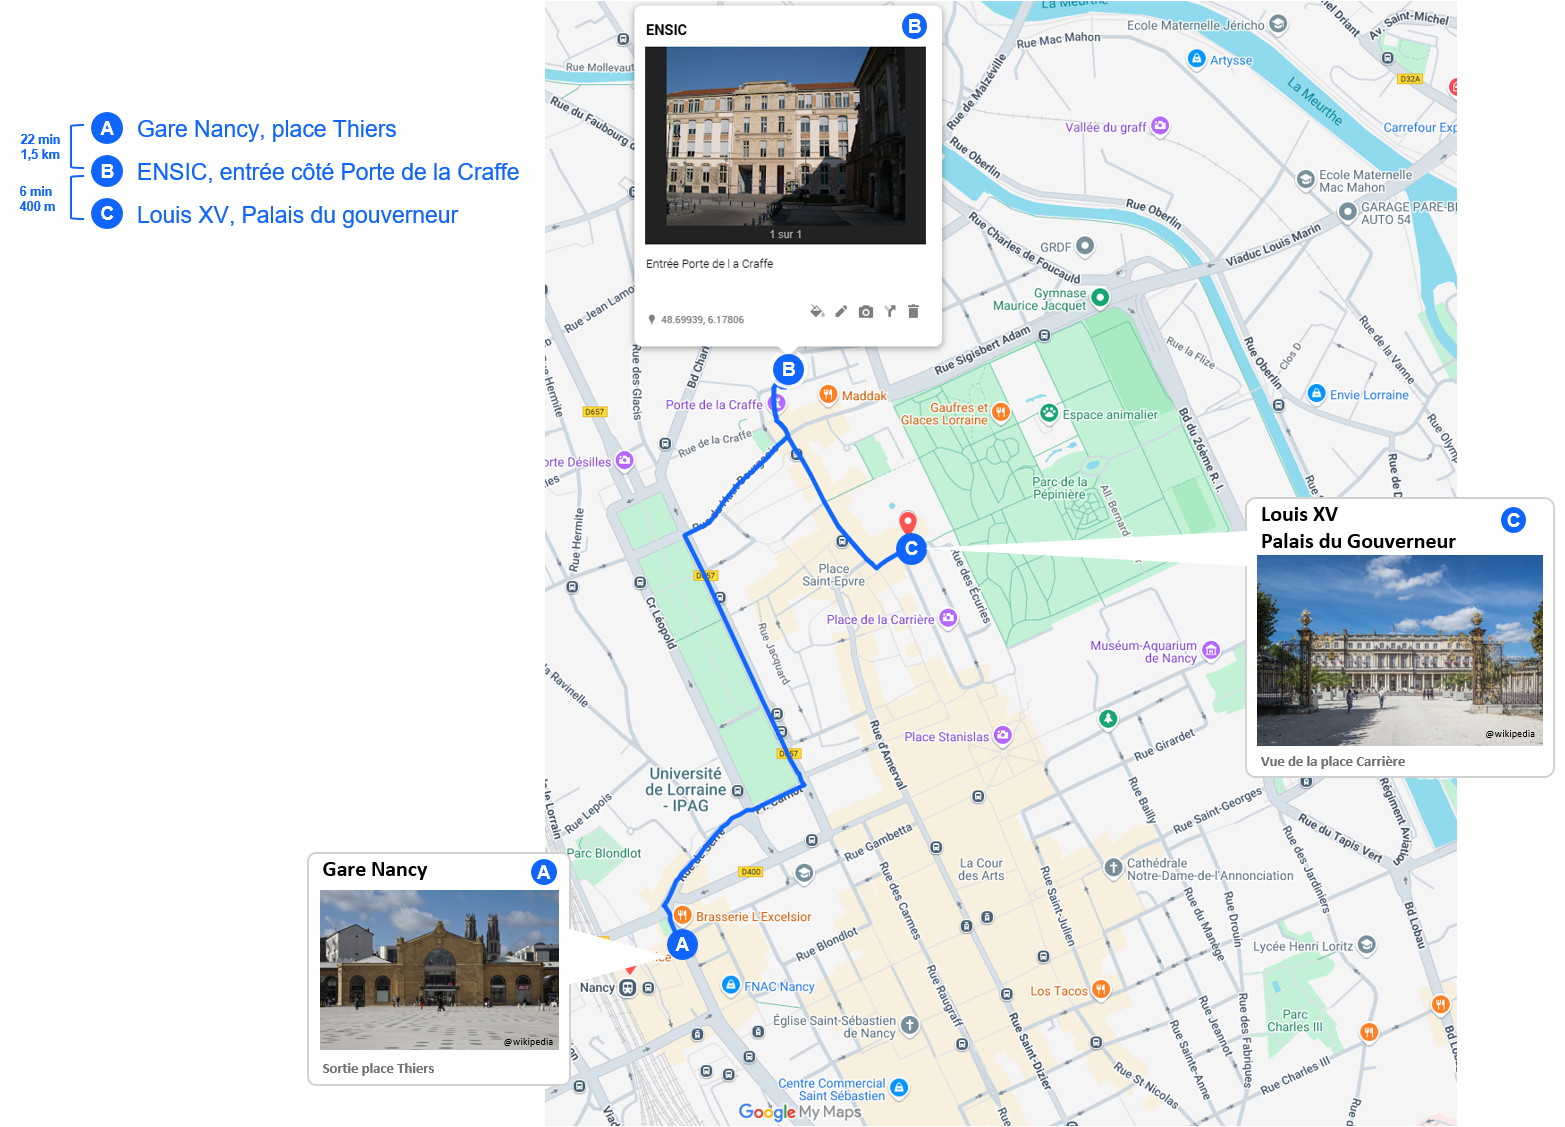Select waypoint B marker on the map
Image resolution: width=1565 pixels, height=1127 pixels.
[788, 370]
